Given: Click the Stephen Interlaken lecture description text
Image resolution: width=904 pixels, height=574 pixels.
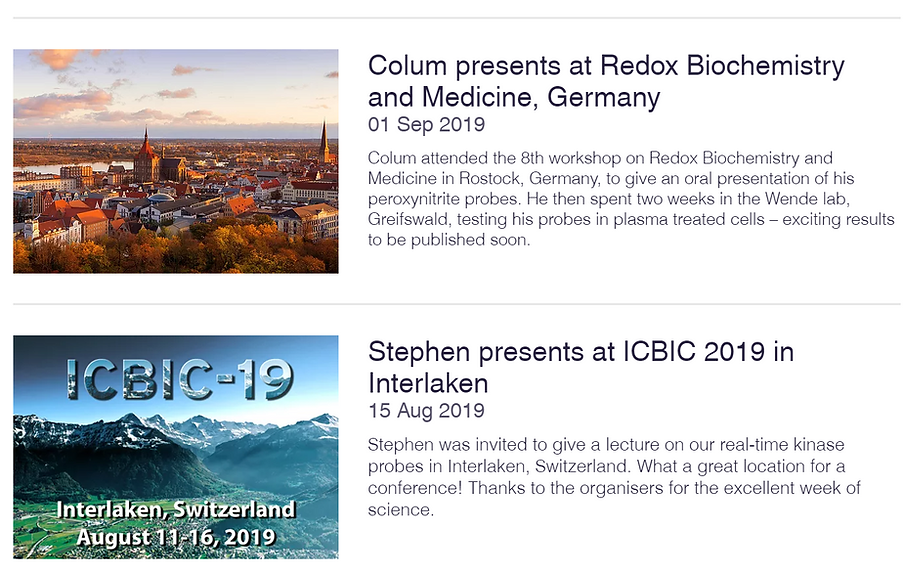Looking at the screenshot, I should point(614,477).
